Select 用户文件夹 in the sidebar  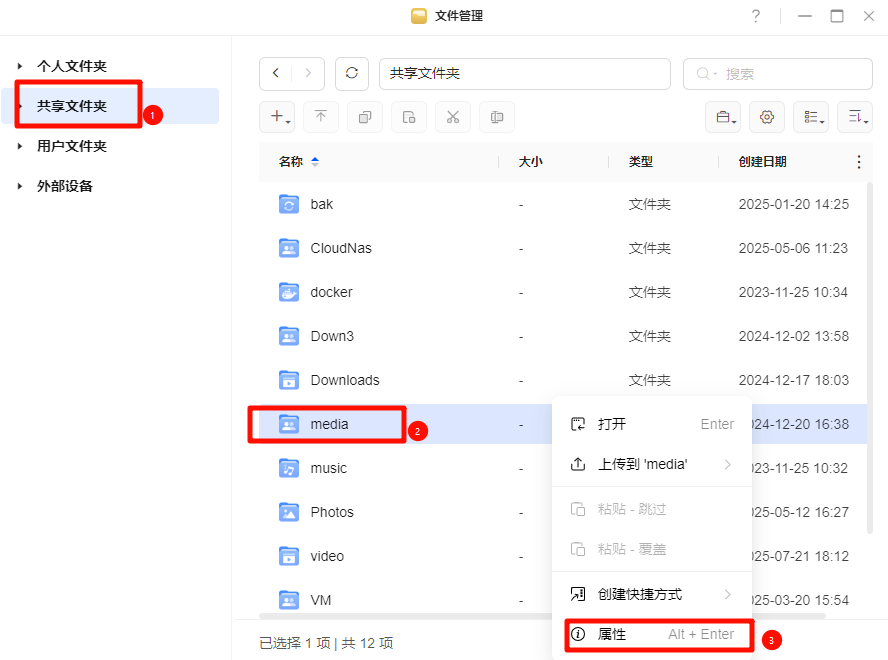[x=72, y=146]
